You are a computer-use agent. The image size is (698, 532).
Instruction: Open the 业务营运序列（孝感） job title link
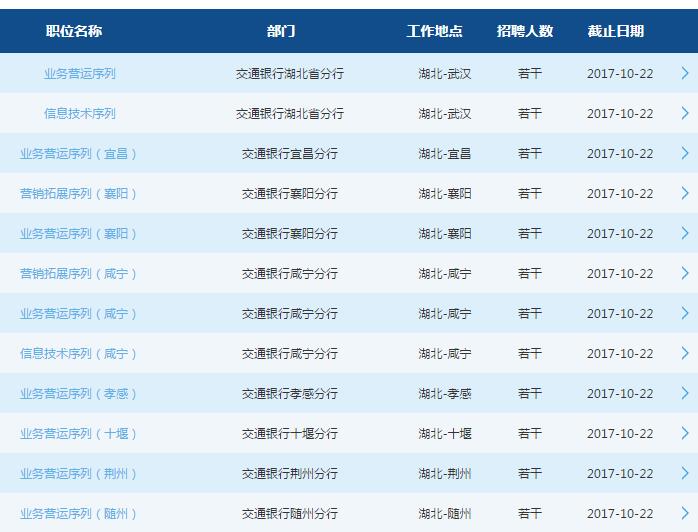pos(79,394)
